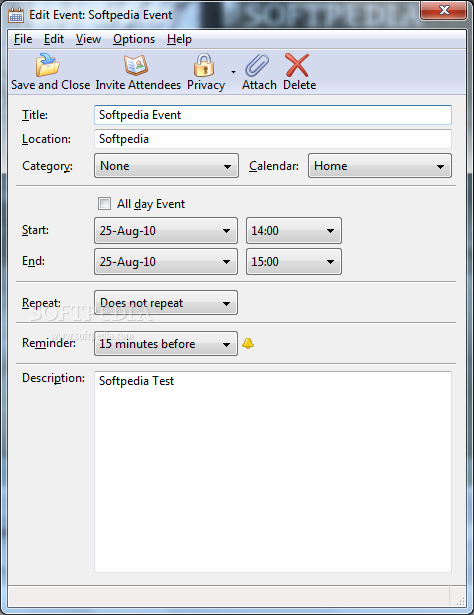
Task: Click the Calendar: label
Action: pyautogui.click(x=274, y=166)
